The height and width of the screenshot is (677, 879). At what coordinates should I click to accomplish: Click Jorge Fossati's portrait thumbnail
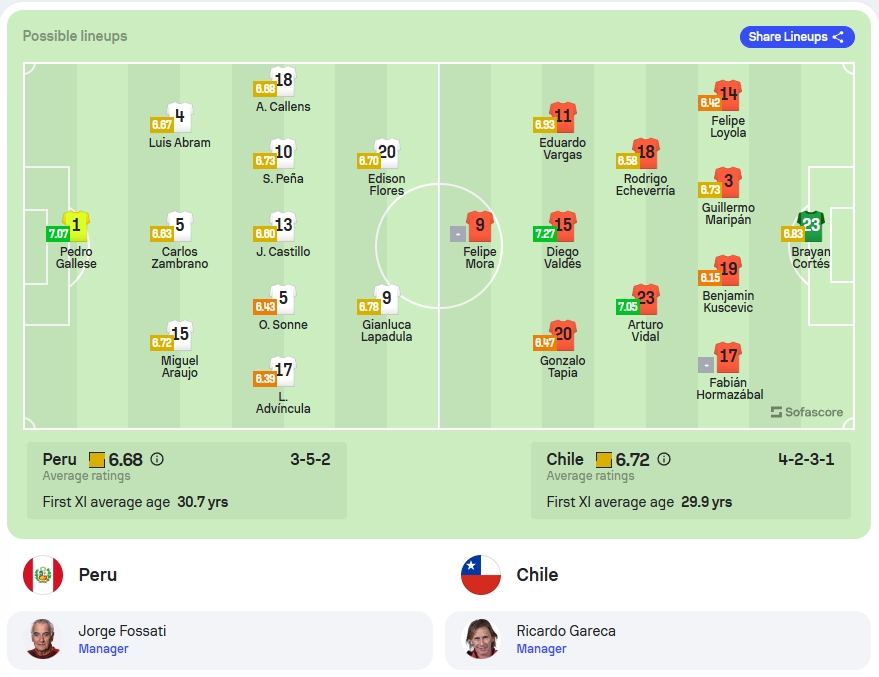click(x=43, y=639)
